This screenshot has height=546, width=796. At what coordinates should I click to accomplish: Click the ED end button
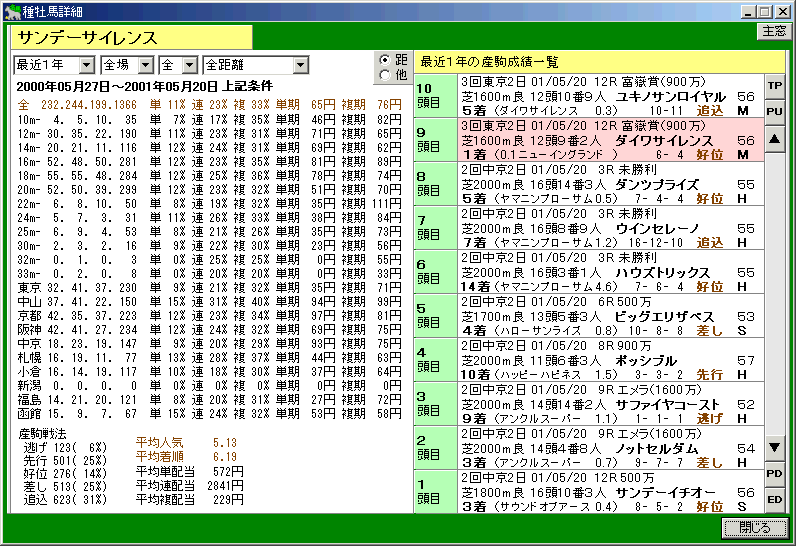pyautogui.click(x=774, y=499)
